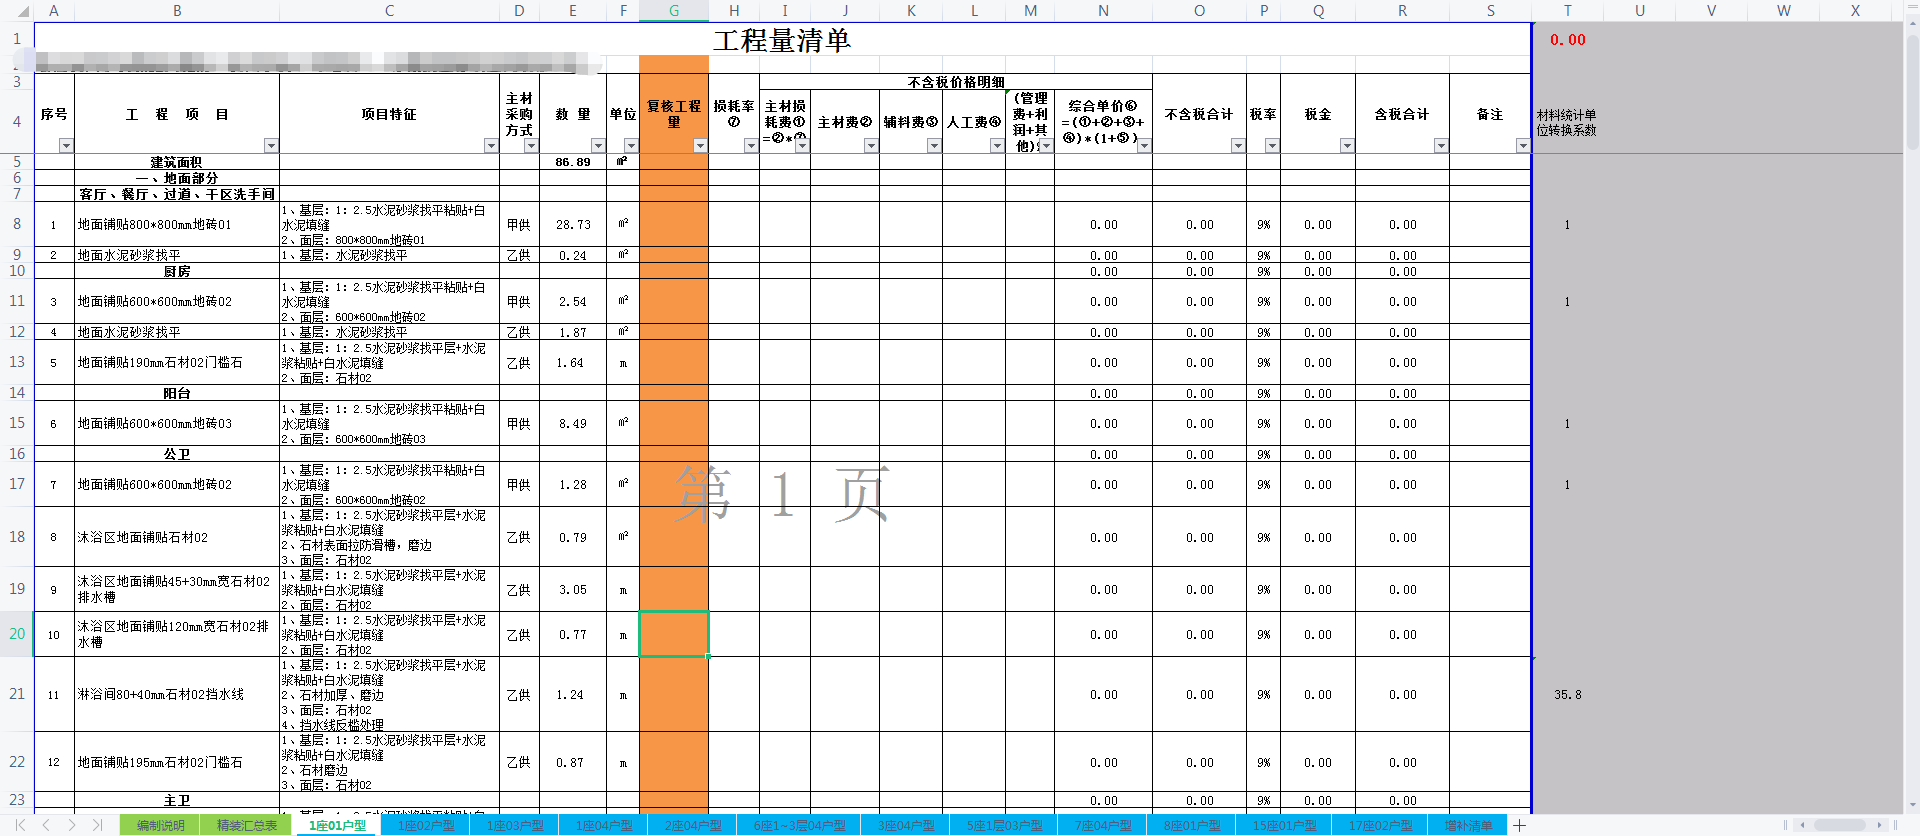Open filter dropdown for 主材费② column

tap(871, 146)
